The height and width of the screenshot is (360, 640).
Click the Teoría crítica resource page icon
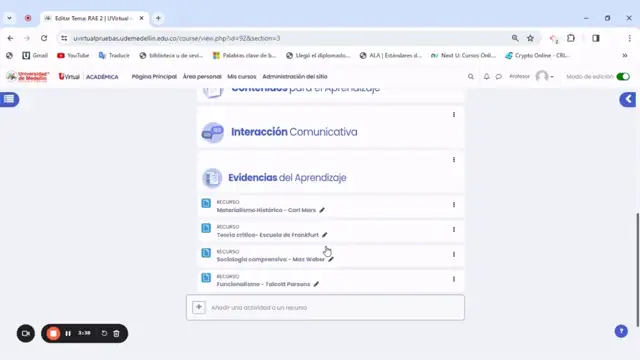click(206, 228)
